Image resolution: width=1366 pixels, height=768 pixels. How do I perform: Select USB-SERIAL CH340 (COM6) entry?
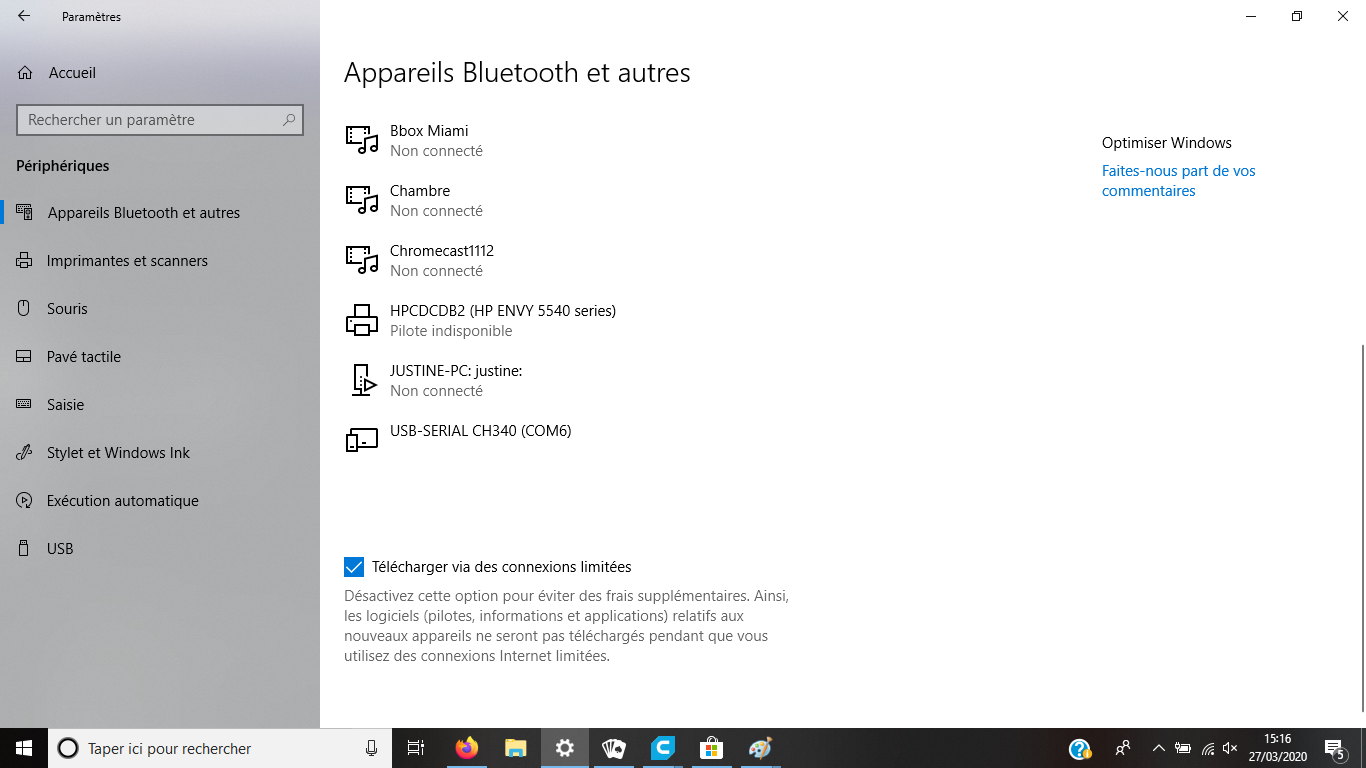(x=481, y=431)
